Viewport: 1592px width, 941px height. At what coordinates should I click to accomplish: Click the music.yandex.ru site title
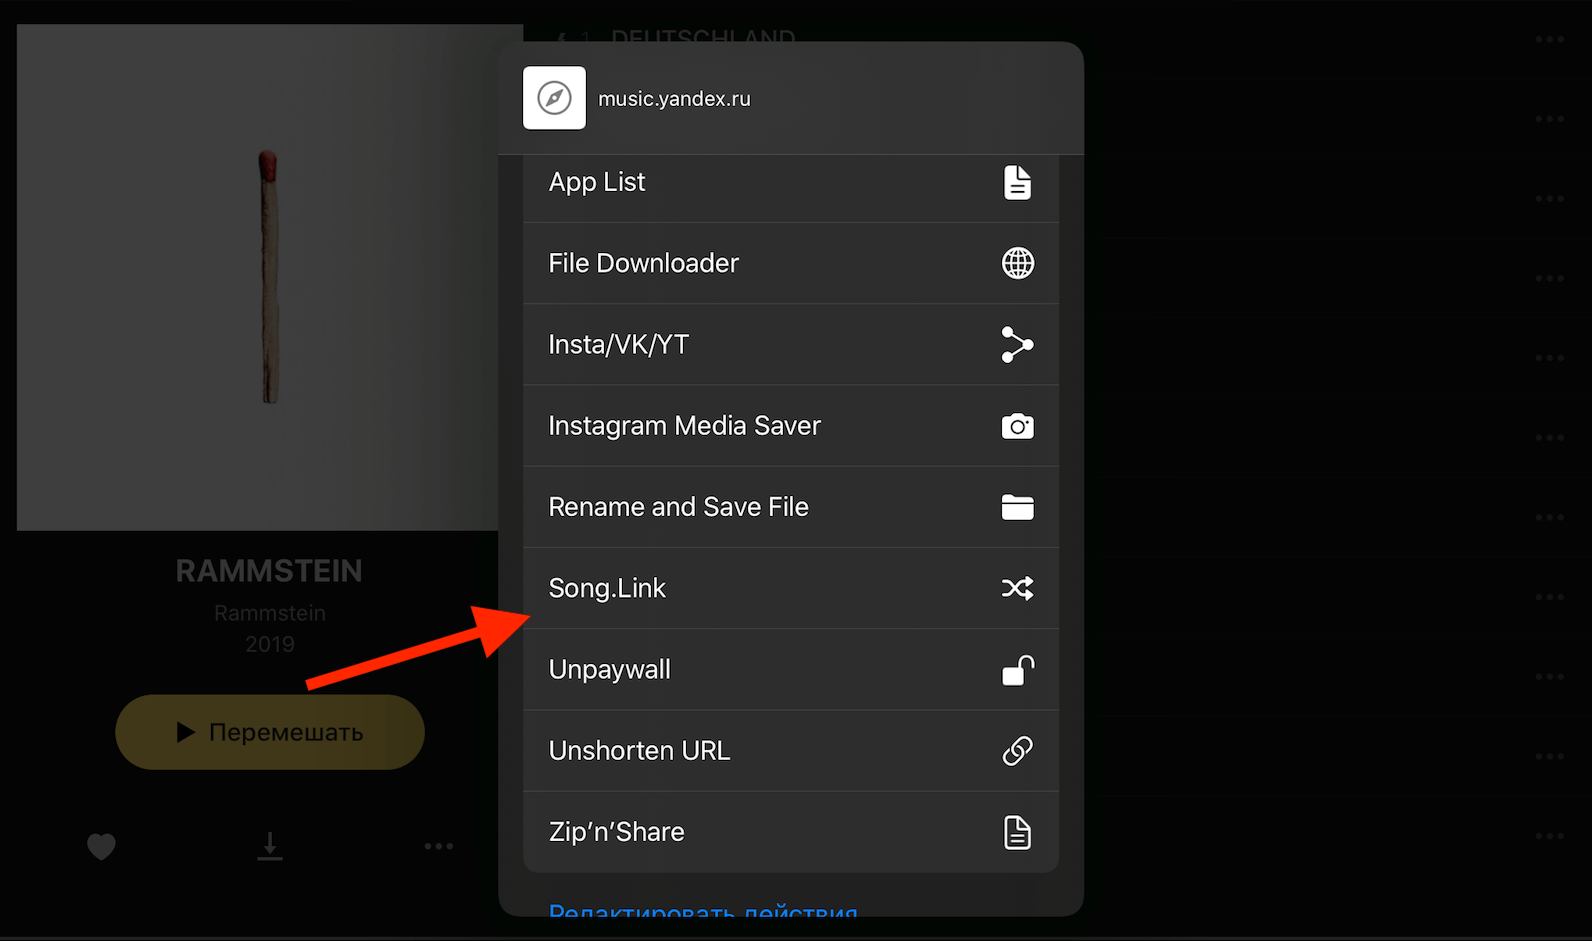(674, 99)
